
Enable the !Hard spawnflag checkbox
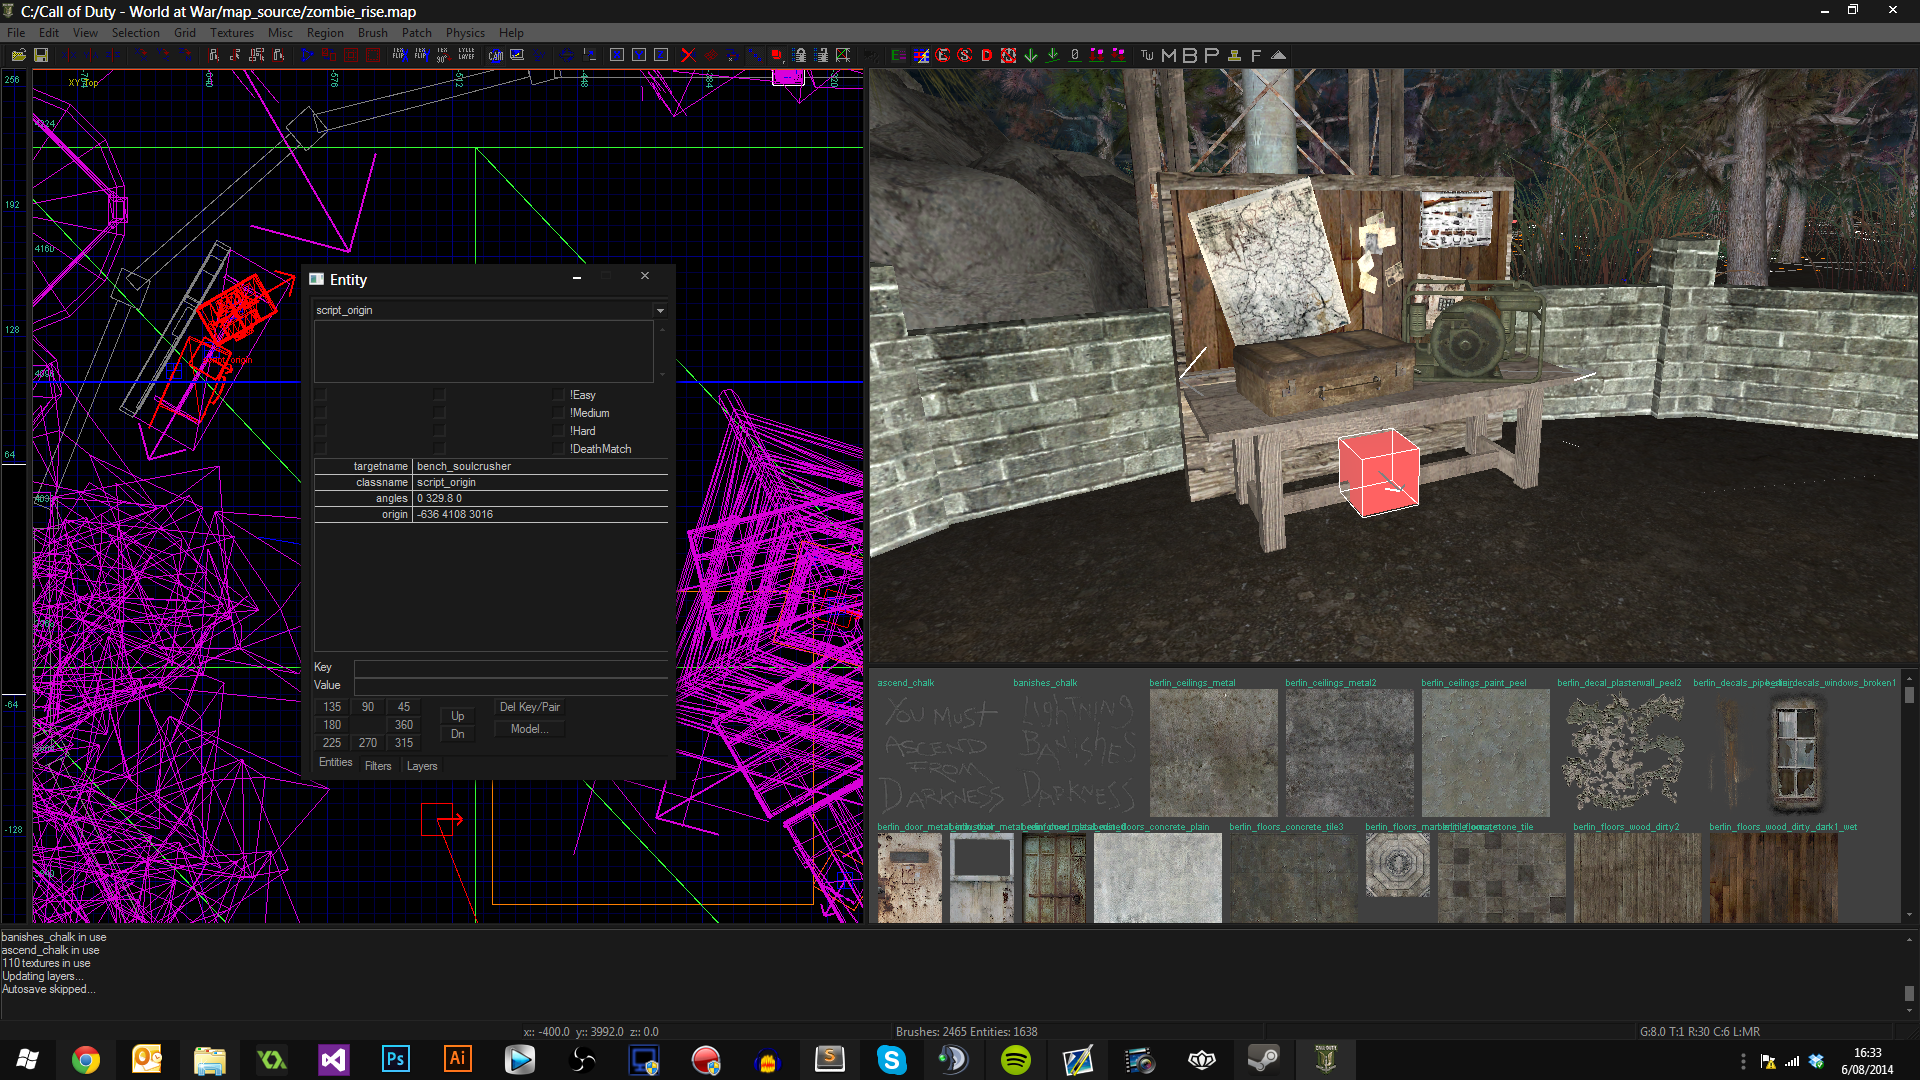point(559,431)
